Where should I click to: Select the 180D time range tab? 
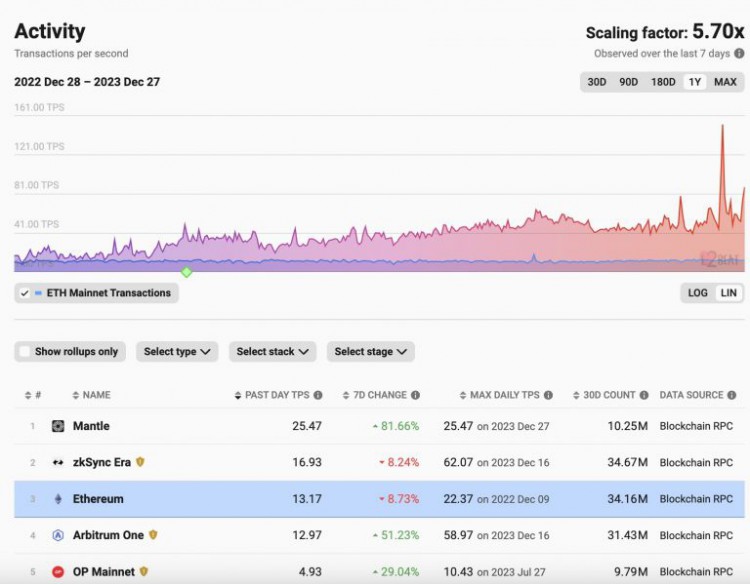[663, 82]
